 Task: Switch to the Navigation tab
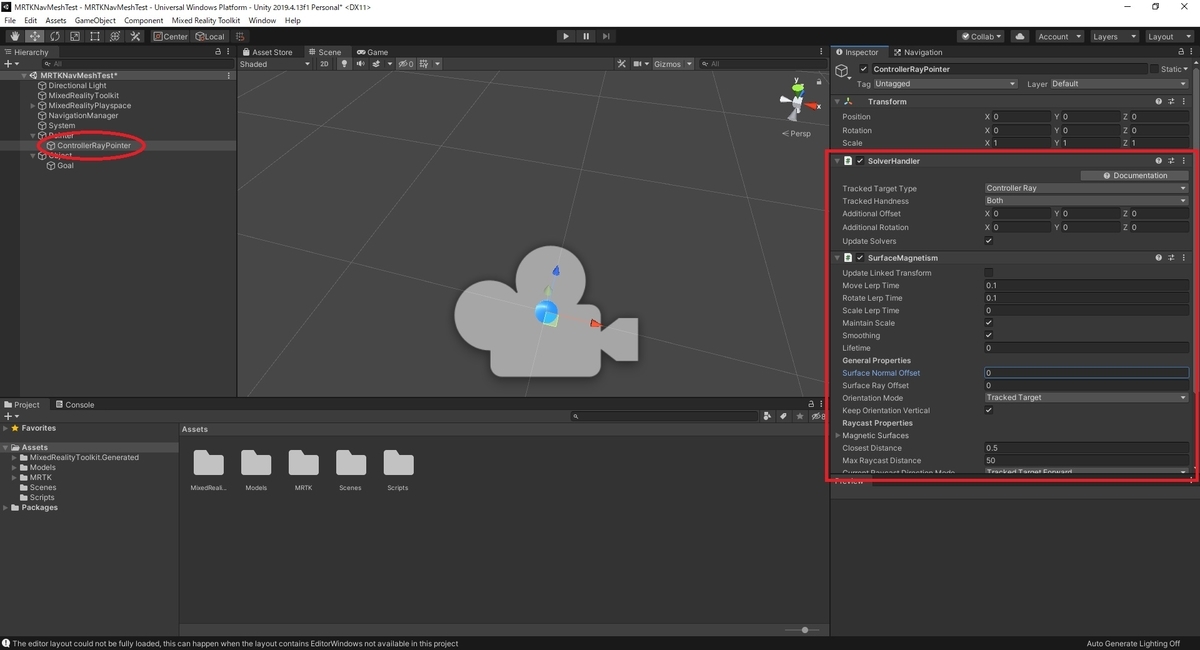pyautogui.click(x=918, y=52)
